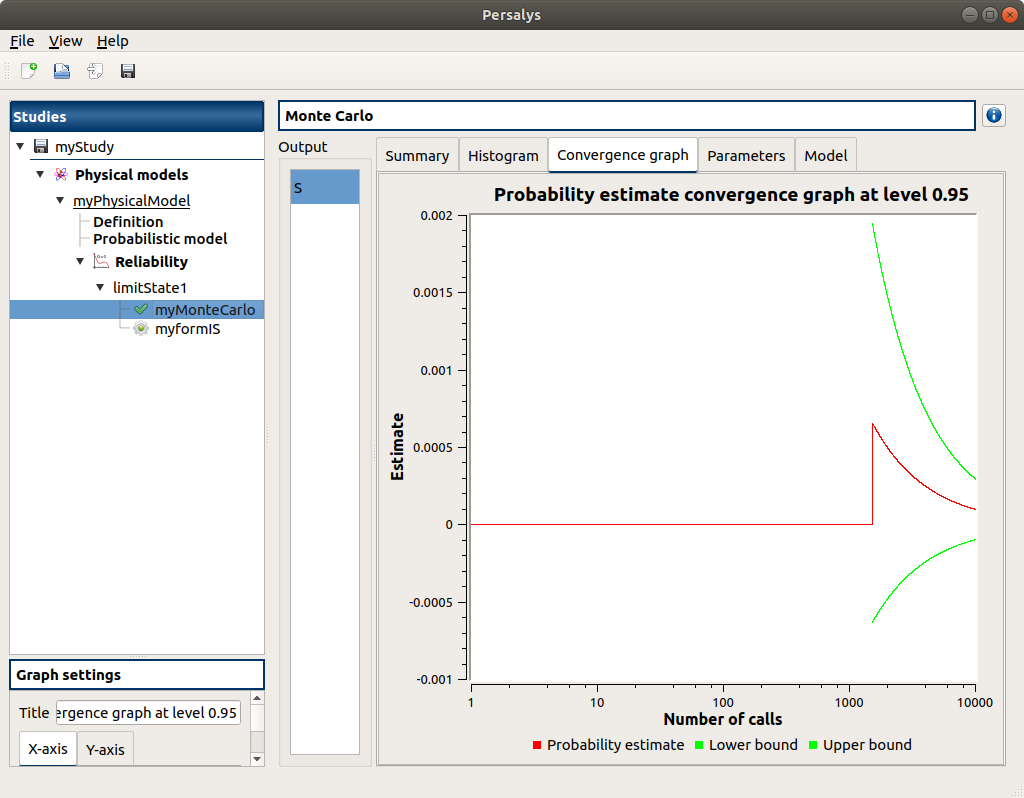Collapse the myStudy tree node
The image size is (1024, 798).
20,147
